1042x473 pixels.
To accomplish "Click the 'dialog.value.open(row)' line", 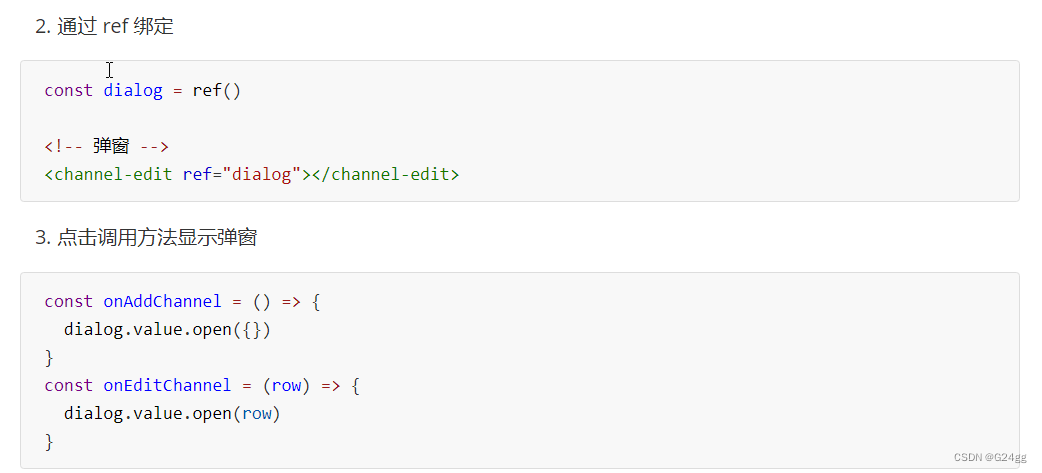I will [172, 414].
